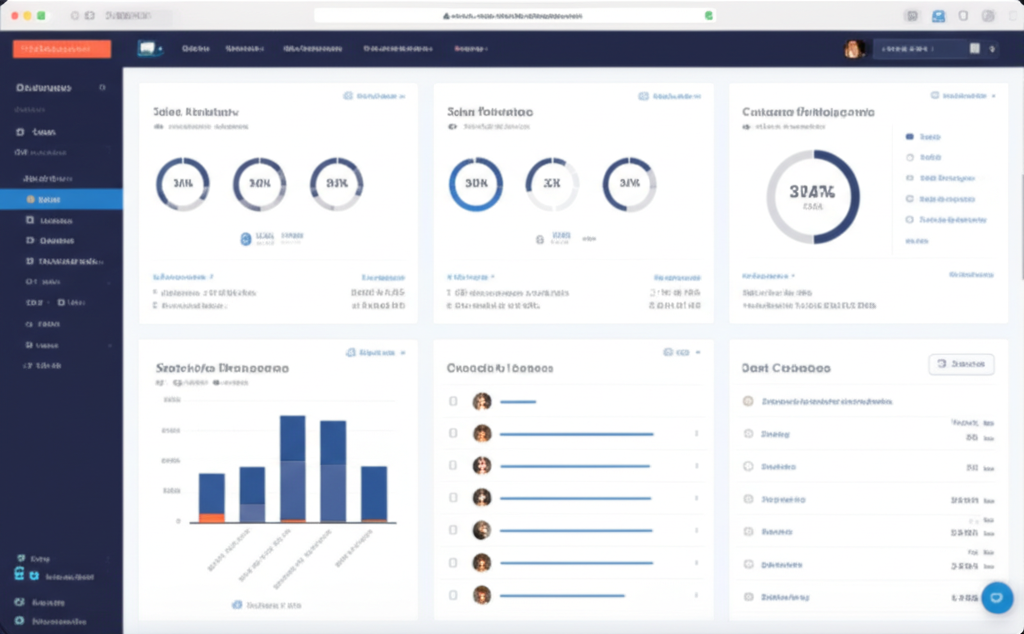Click the icon beside the highlighted sidebar item
This screenshot has height=634, width=1024.
30,199
